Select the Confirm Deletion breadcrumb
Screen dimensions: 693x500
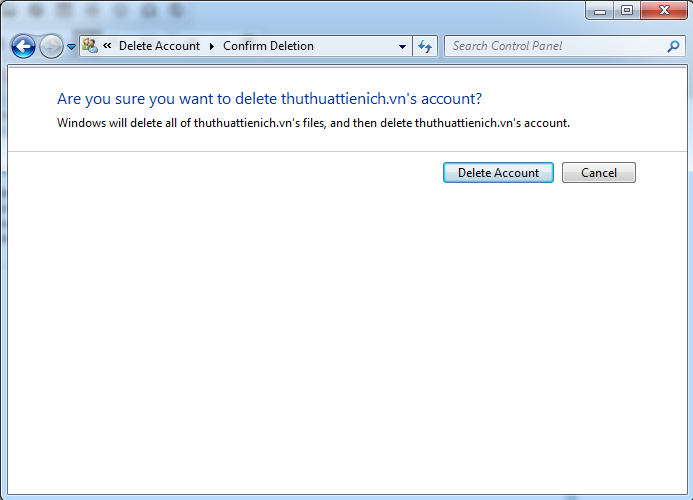pos(268,46)
